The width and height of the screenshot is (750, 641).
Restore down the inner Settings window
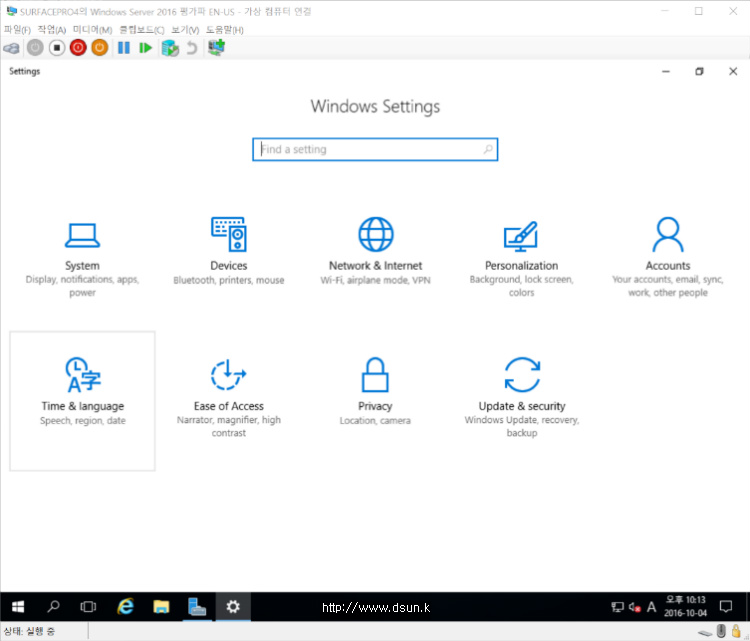tap(699, 71)
